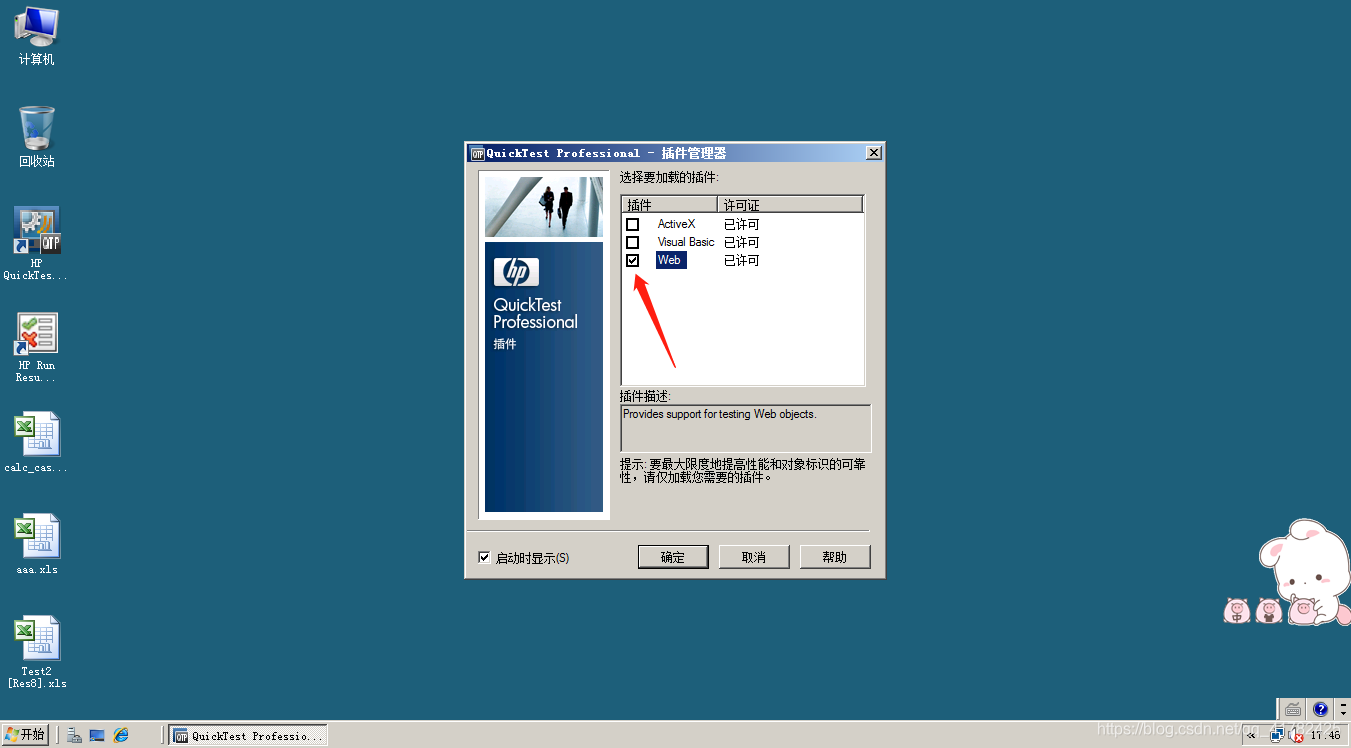Click the 取消 button
The height and width of the screenshot is (748, 1351).
[x=754, y=557]
